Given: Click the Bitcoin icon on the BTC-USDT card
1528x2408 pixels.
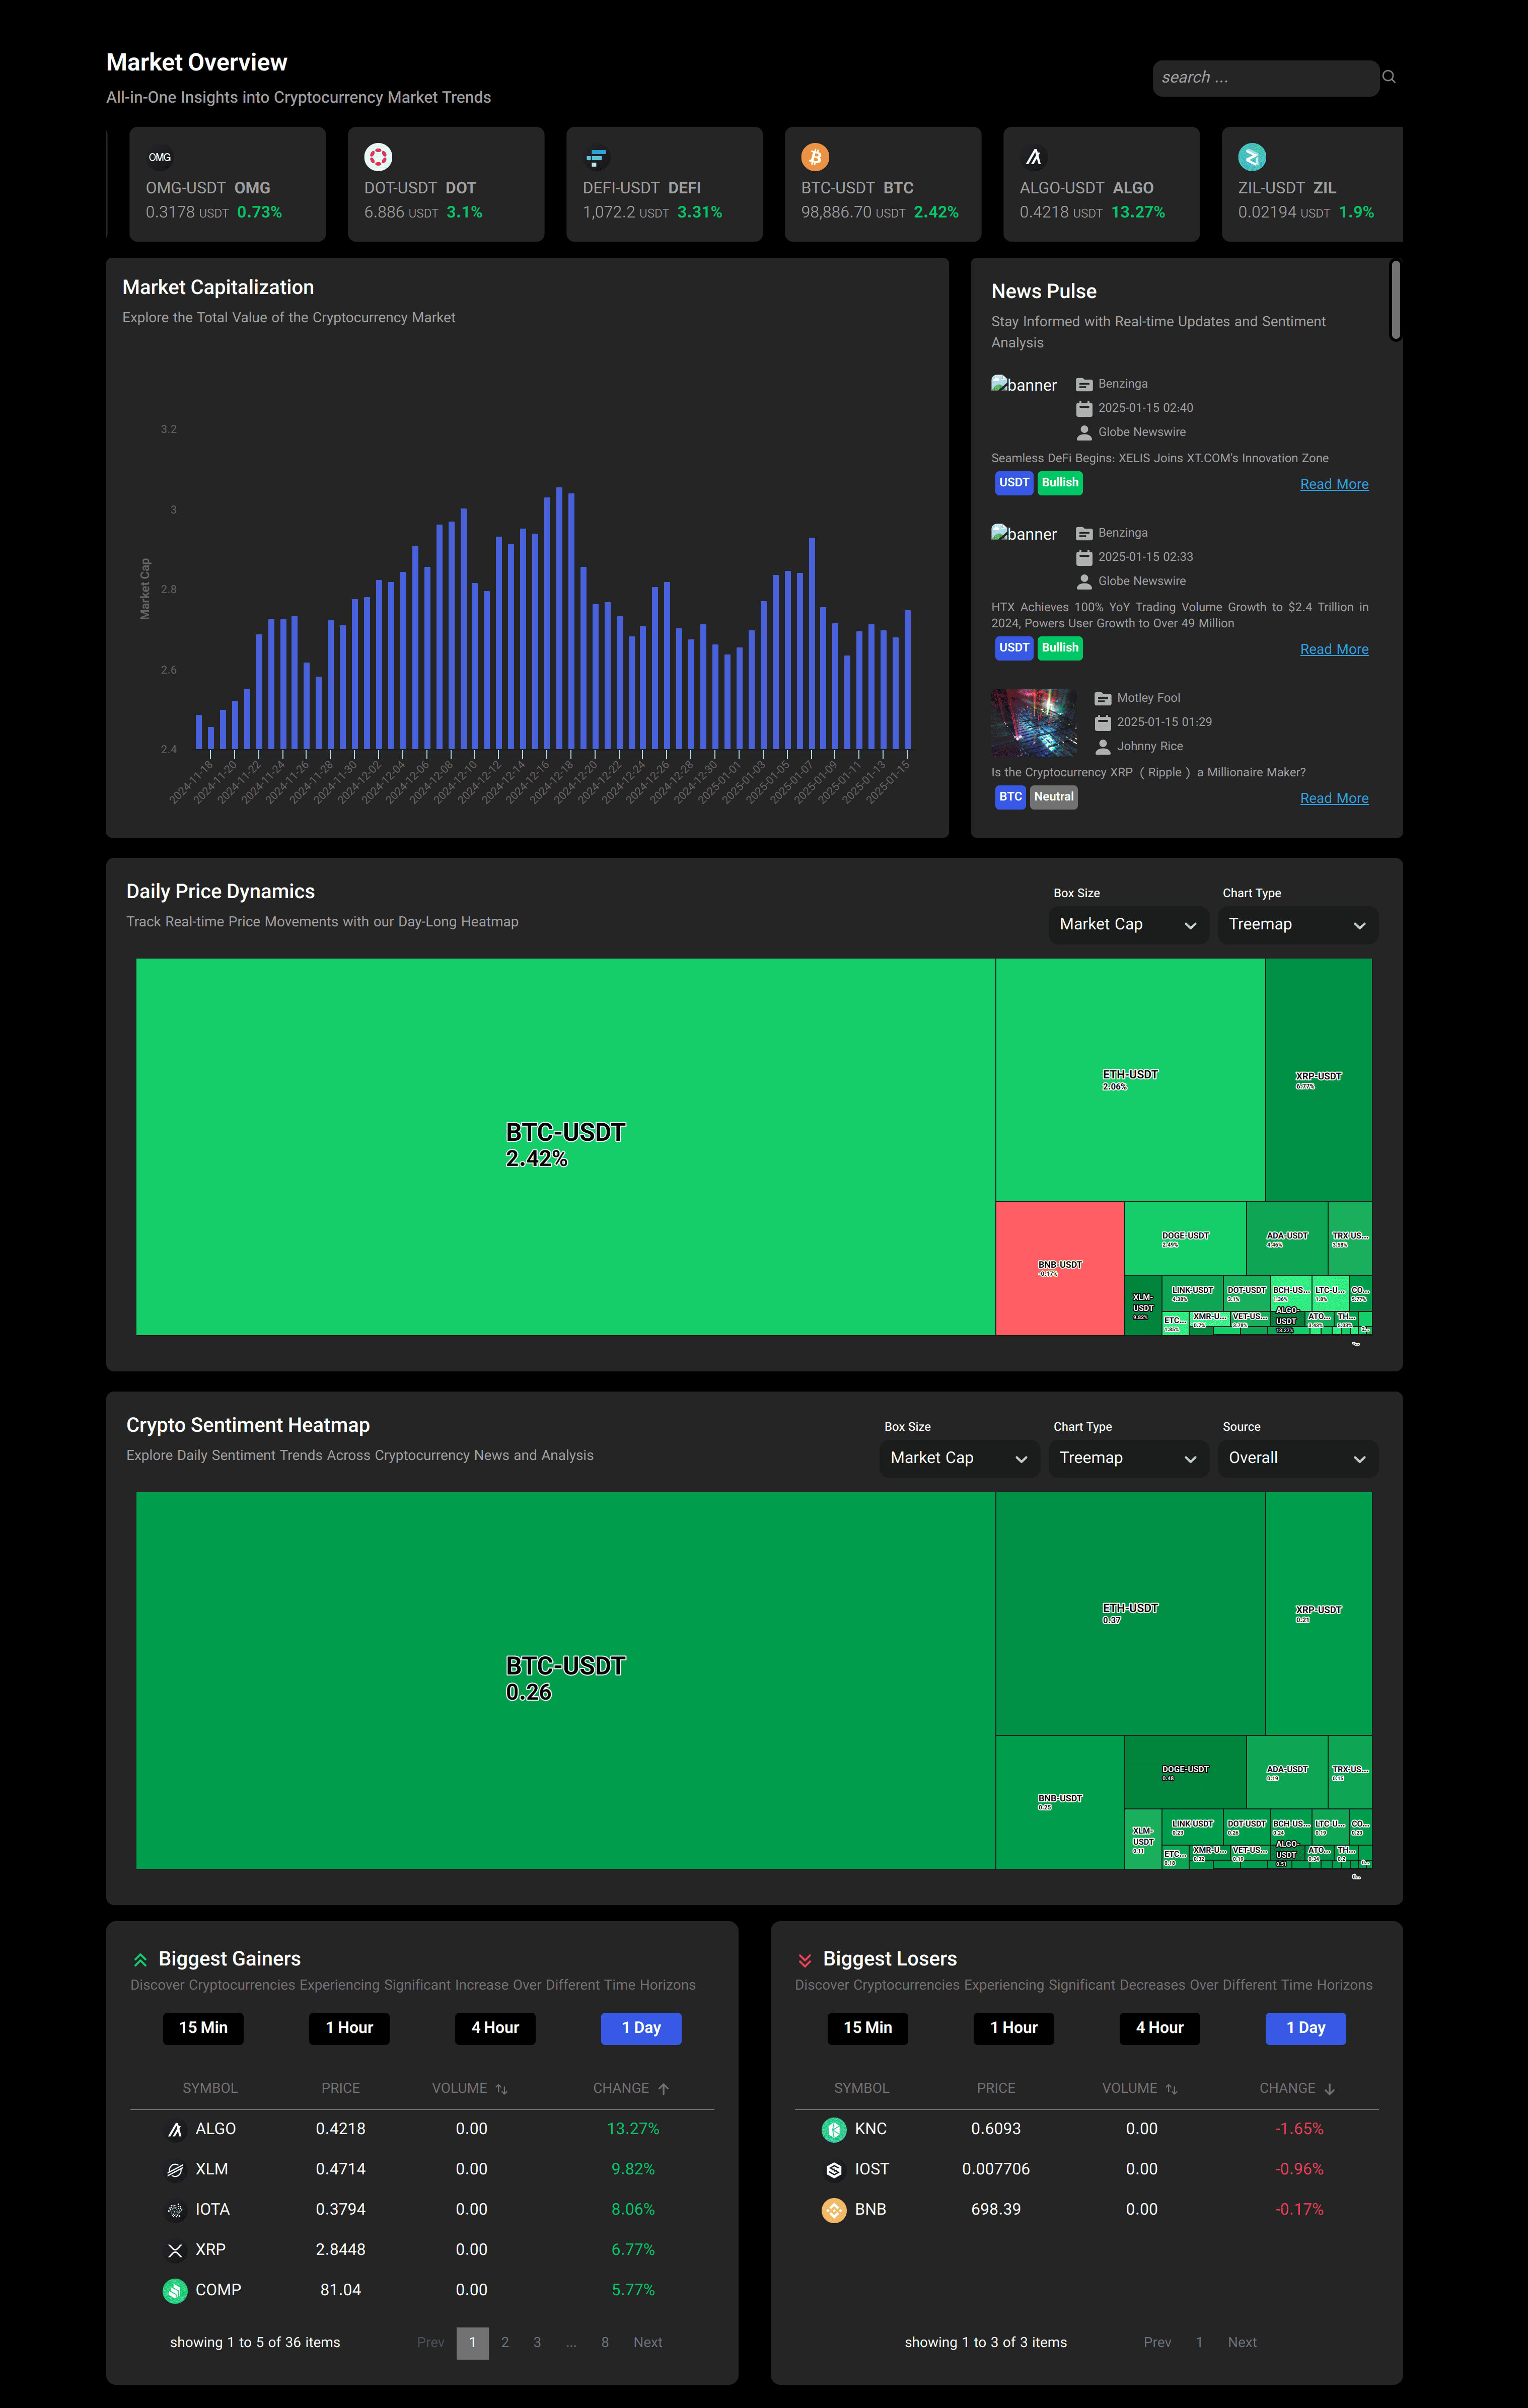Looking at the screenshot, I should click(x=815, y=156).
